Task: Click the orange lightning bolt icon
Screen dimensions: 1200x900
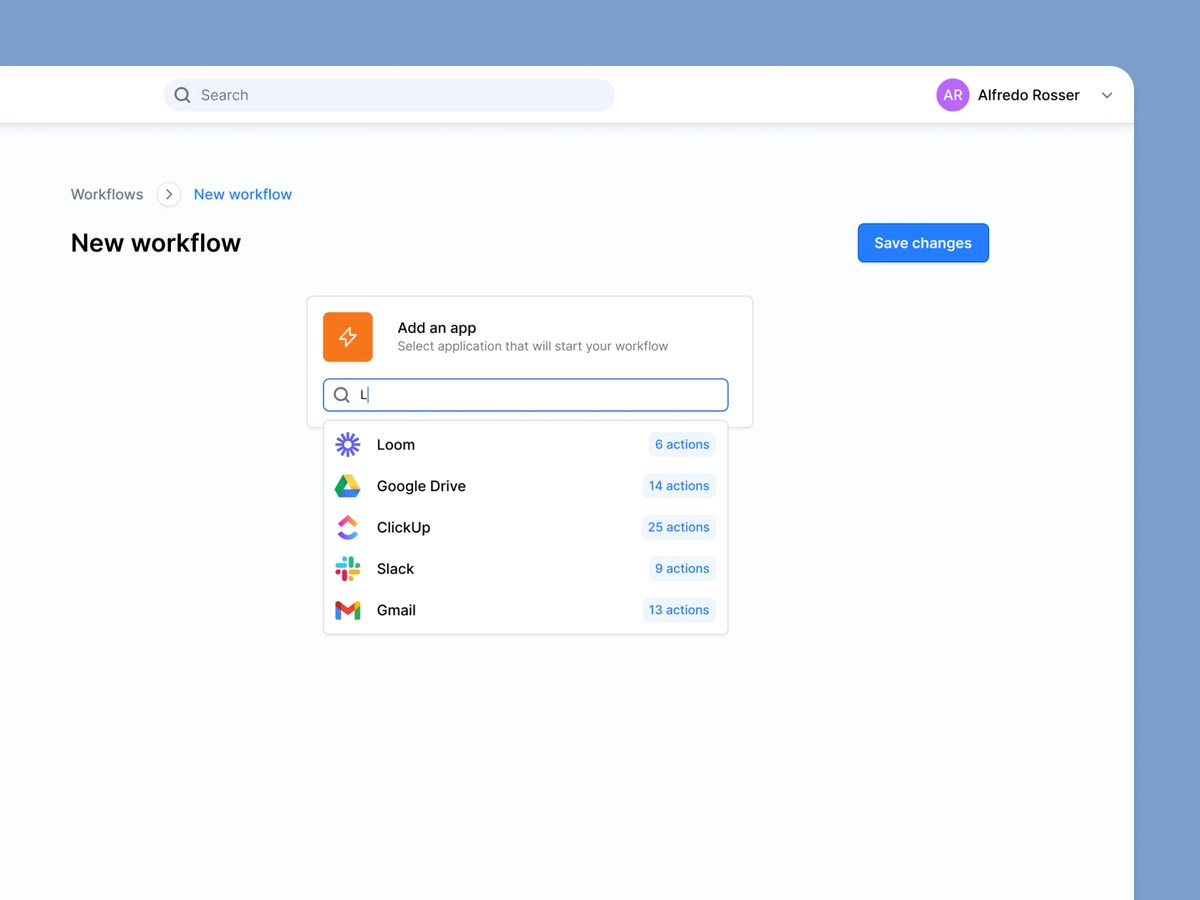Action: [x=348, y=337]
